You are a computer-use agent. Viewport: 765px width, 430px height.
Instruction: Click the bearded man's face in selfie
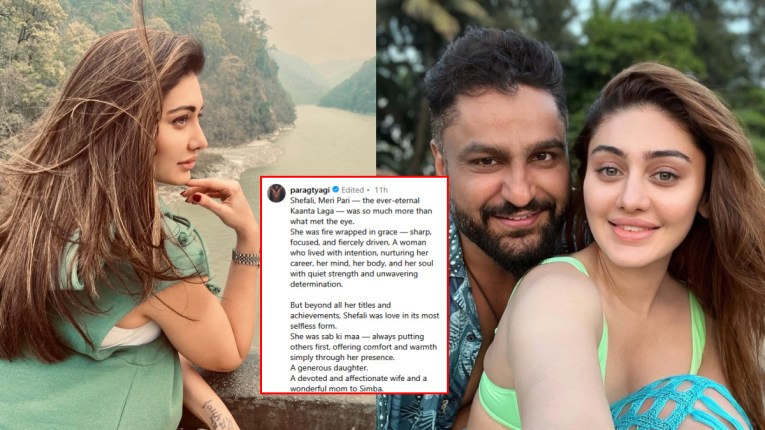click(505, 181)
